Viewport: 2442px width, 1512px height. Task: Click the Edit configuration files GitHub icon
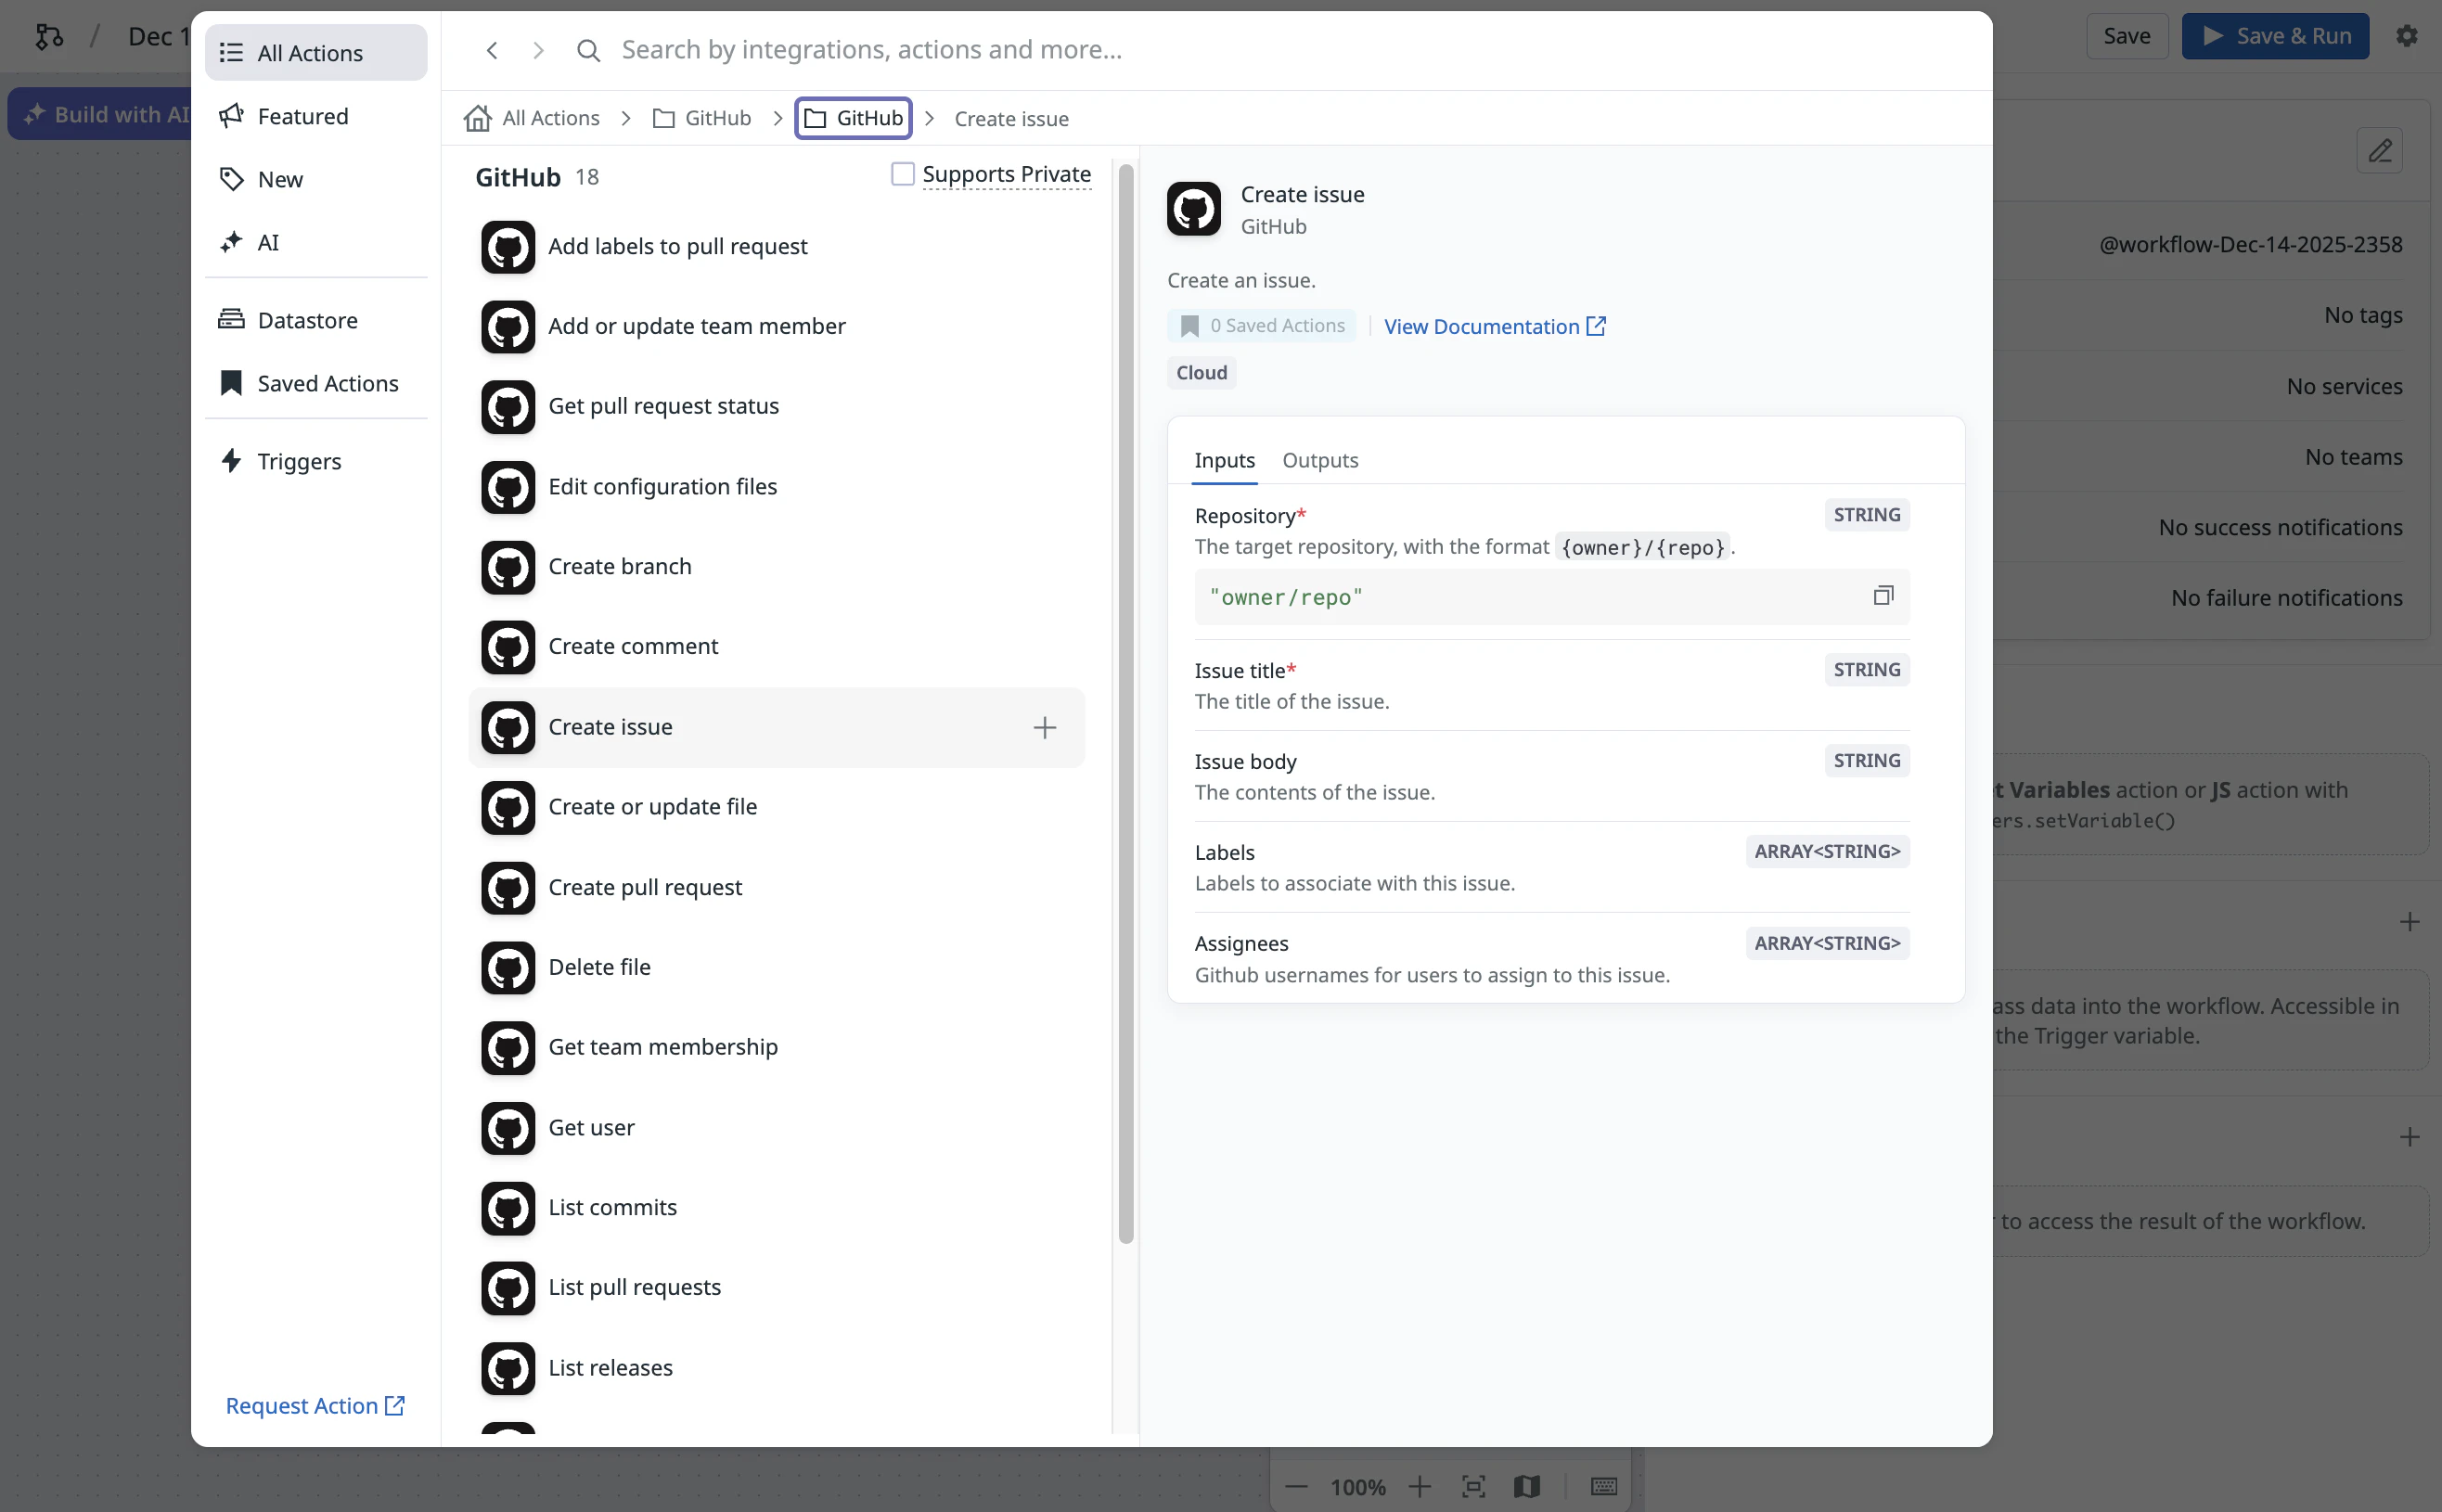[x=508, y=487]
